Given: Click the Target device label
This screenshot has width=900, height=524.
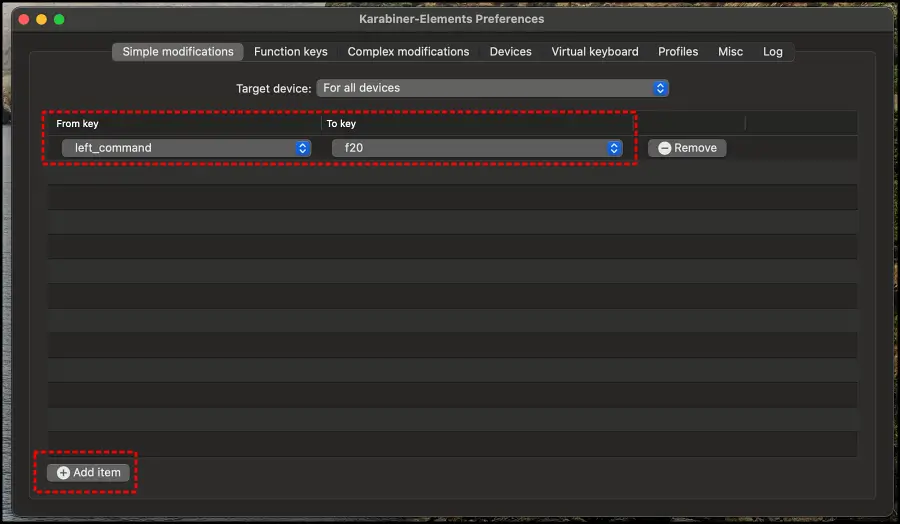Looking at the screenshot, I should tap(273, 88).
